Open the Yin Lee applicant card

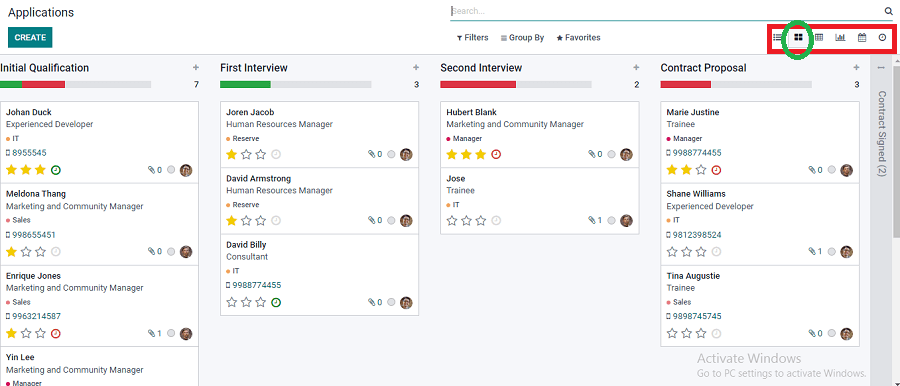(x=99, y=366)
